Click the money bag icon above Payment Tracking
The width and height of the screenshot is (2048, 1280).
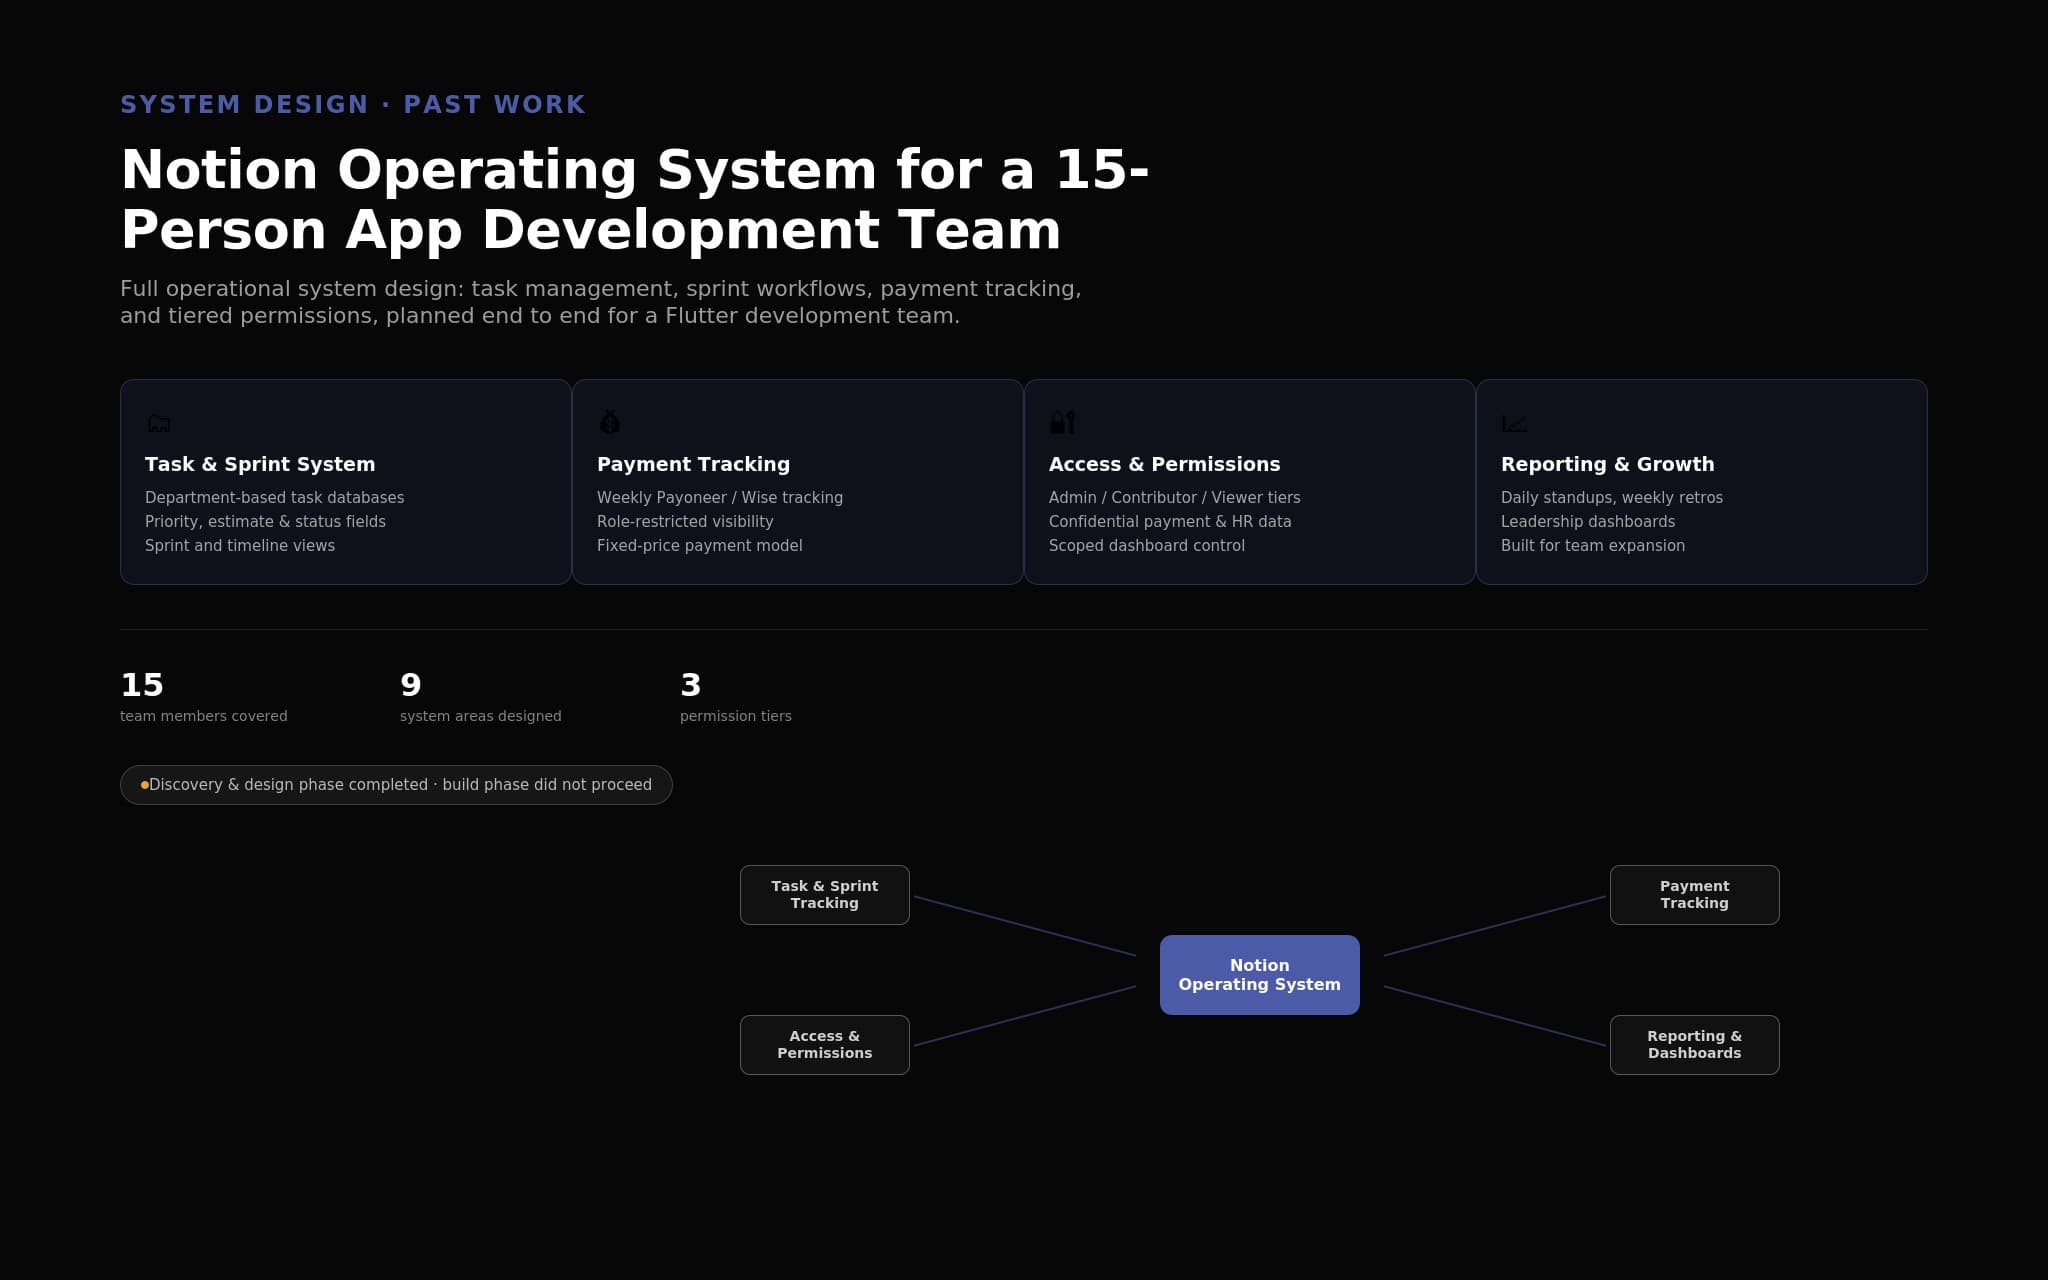610,422
